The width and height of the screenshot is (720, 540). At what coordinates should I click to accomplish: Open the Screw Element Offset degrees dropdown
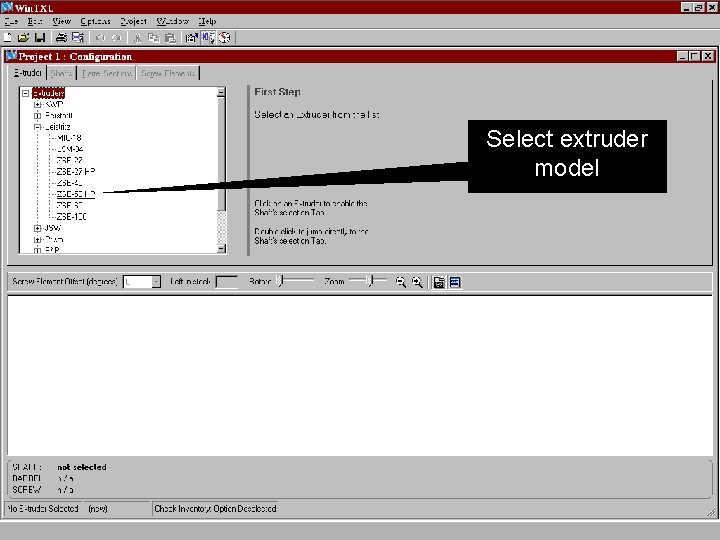156,281
